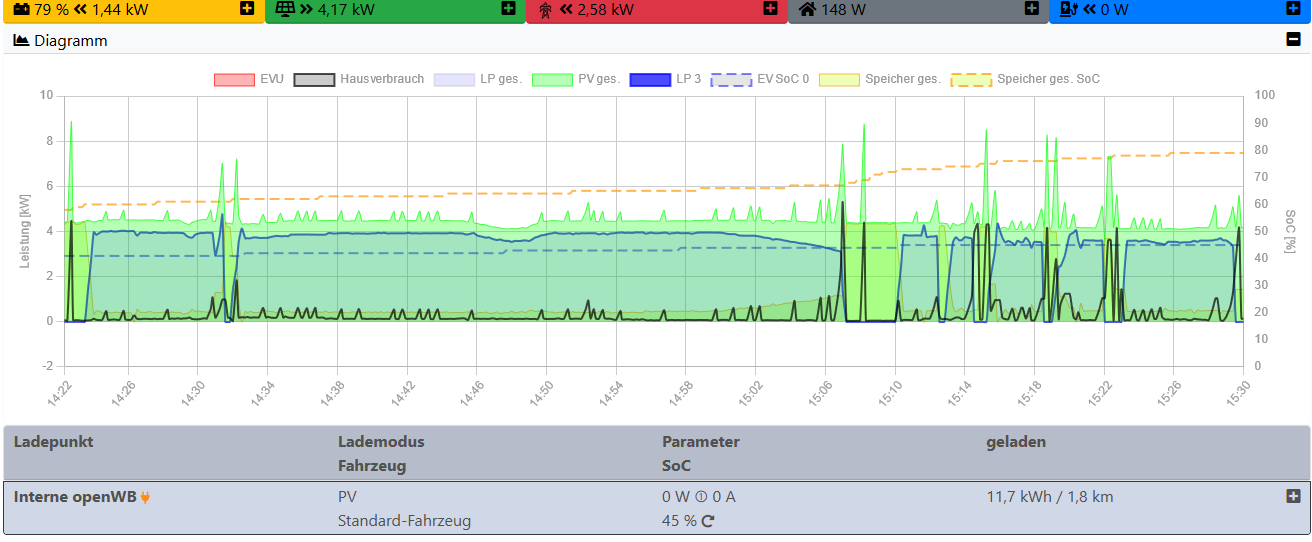Click the power pylon grid icon
This screenshot has height=542, width=1312.
point(545,10)
